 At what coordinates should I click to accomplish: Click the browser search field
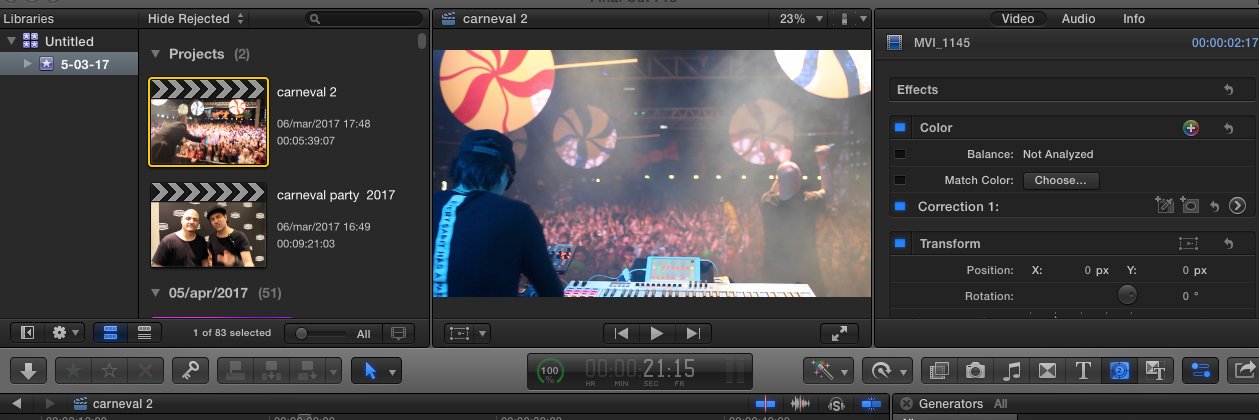click(364, 18)
